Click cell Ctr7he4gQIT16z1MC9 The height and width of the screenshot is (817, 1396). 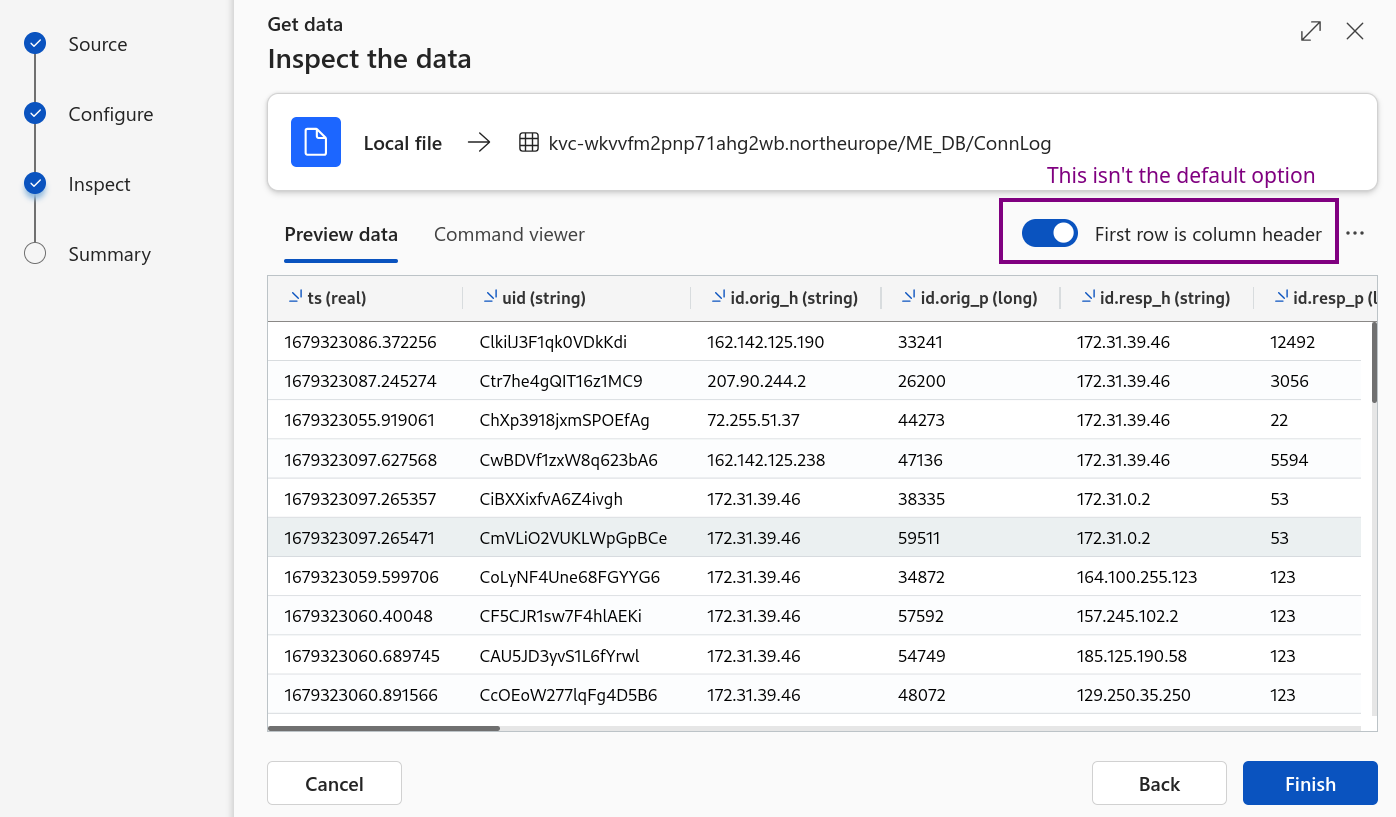click(561, 381)
